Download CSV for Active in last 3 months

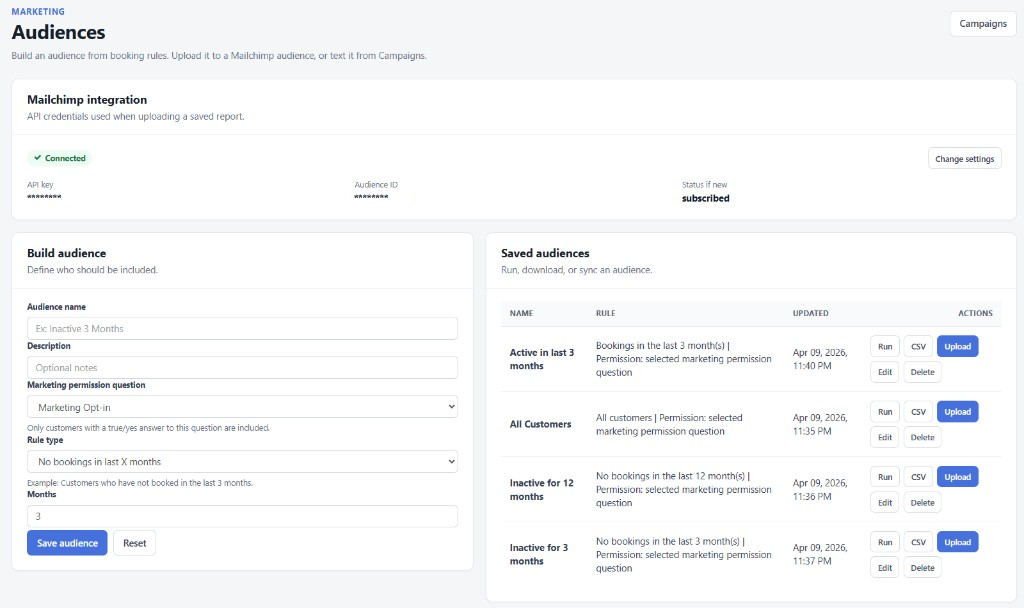pos(918,347)
